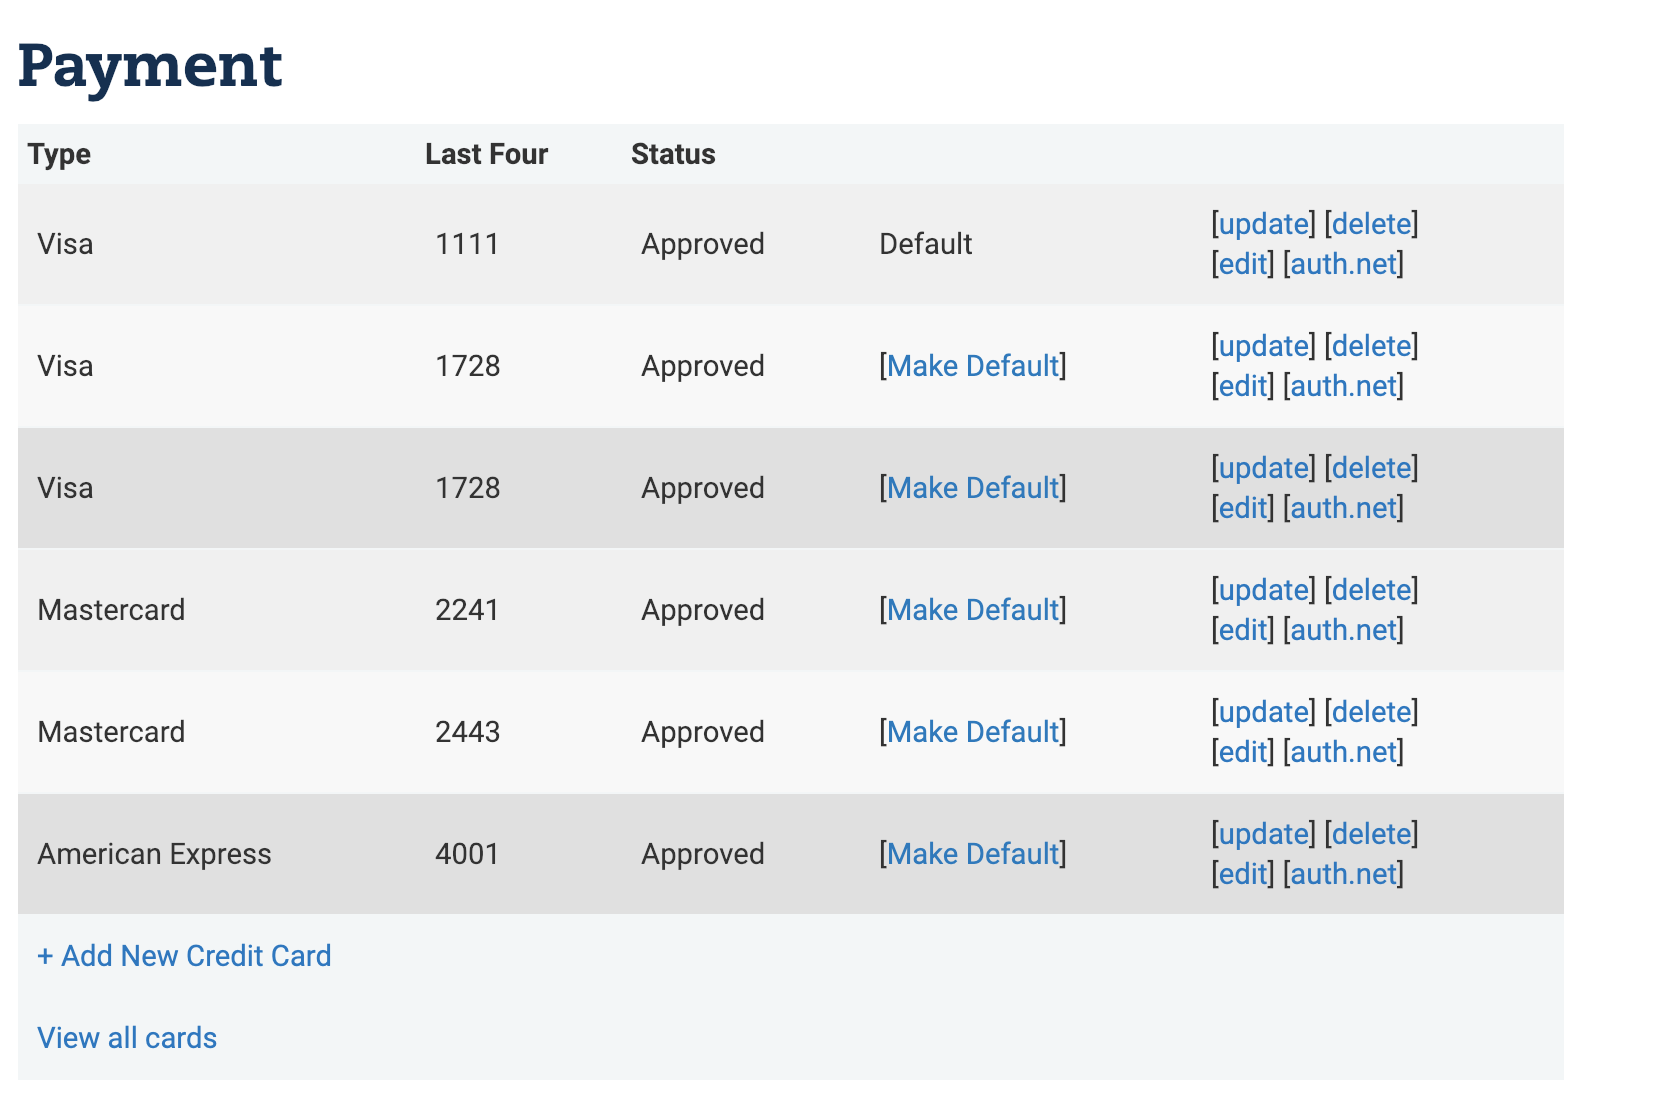Screen dimensions: 1666x1112
Task: Make Mastercard 2241 the default card
Action: [972, 610]
